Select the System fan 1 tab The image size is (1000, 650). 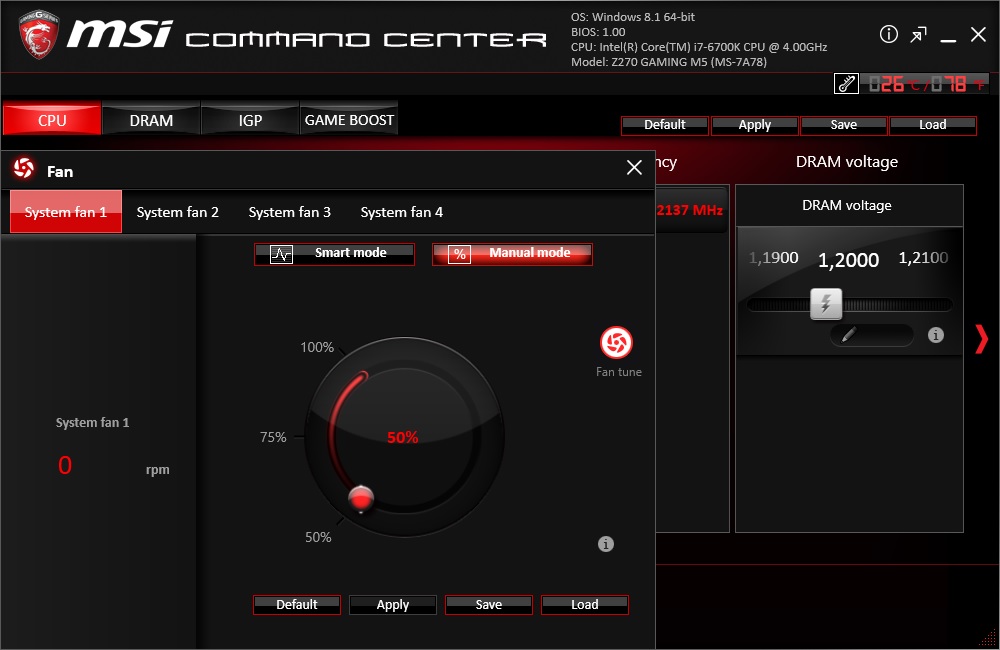click(x=66, y=212)
